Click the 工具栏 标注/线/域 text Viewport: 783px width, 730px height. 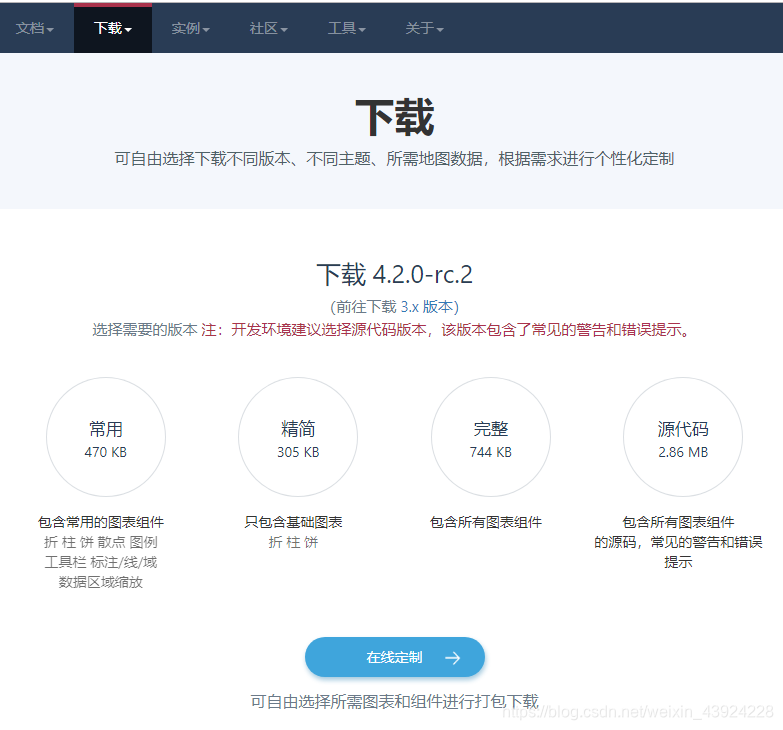101,562
